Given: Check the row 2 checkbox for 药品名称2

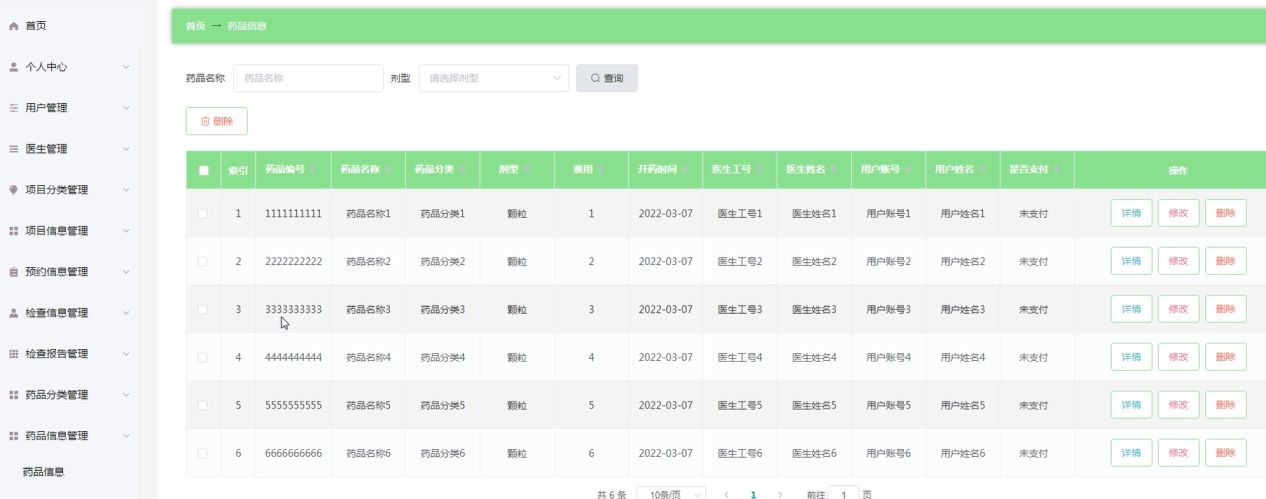Looking at the screenshot, I should point(204,261).
